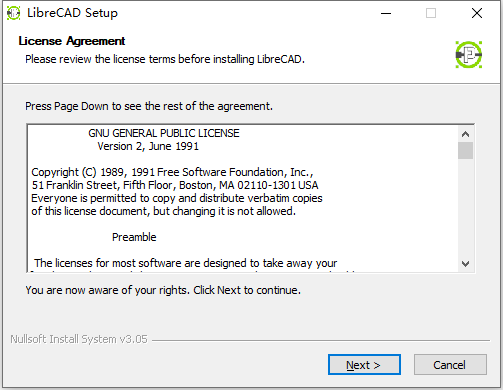Viewport: 503px width, 390px height.
Task: Click the License Agreement page title
Action: pos(72,41)
